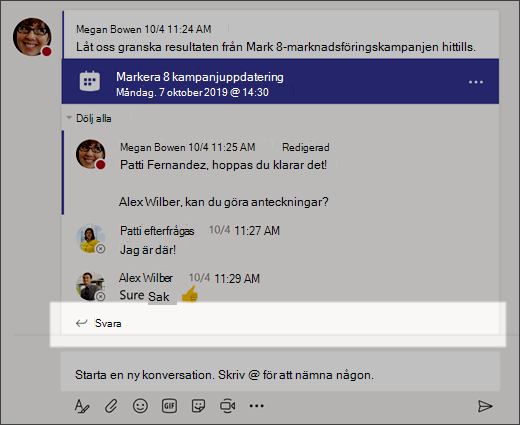Click the Redigerad label on Megan's reply
The height and width of the screenshot is (425, 520).
tap(306, 147)
